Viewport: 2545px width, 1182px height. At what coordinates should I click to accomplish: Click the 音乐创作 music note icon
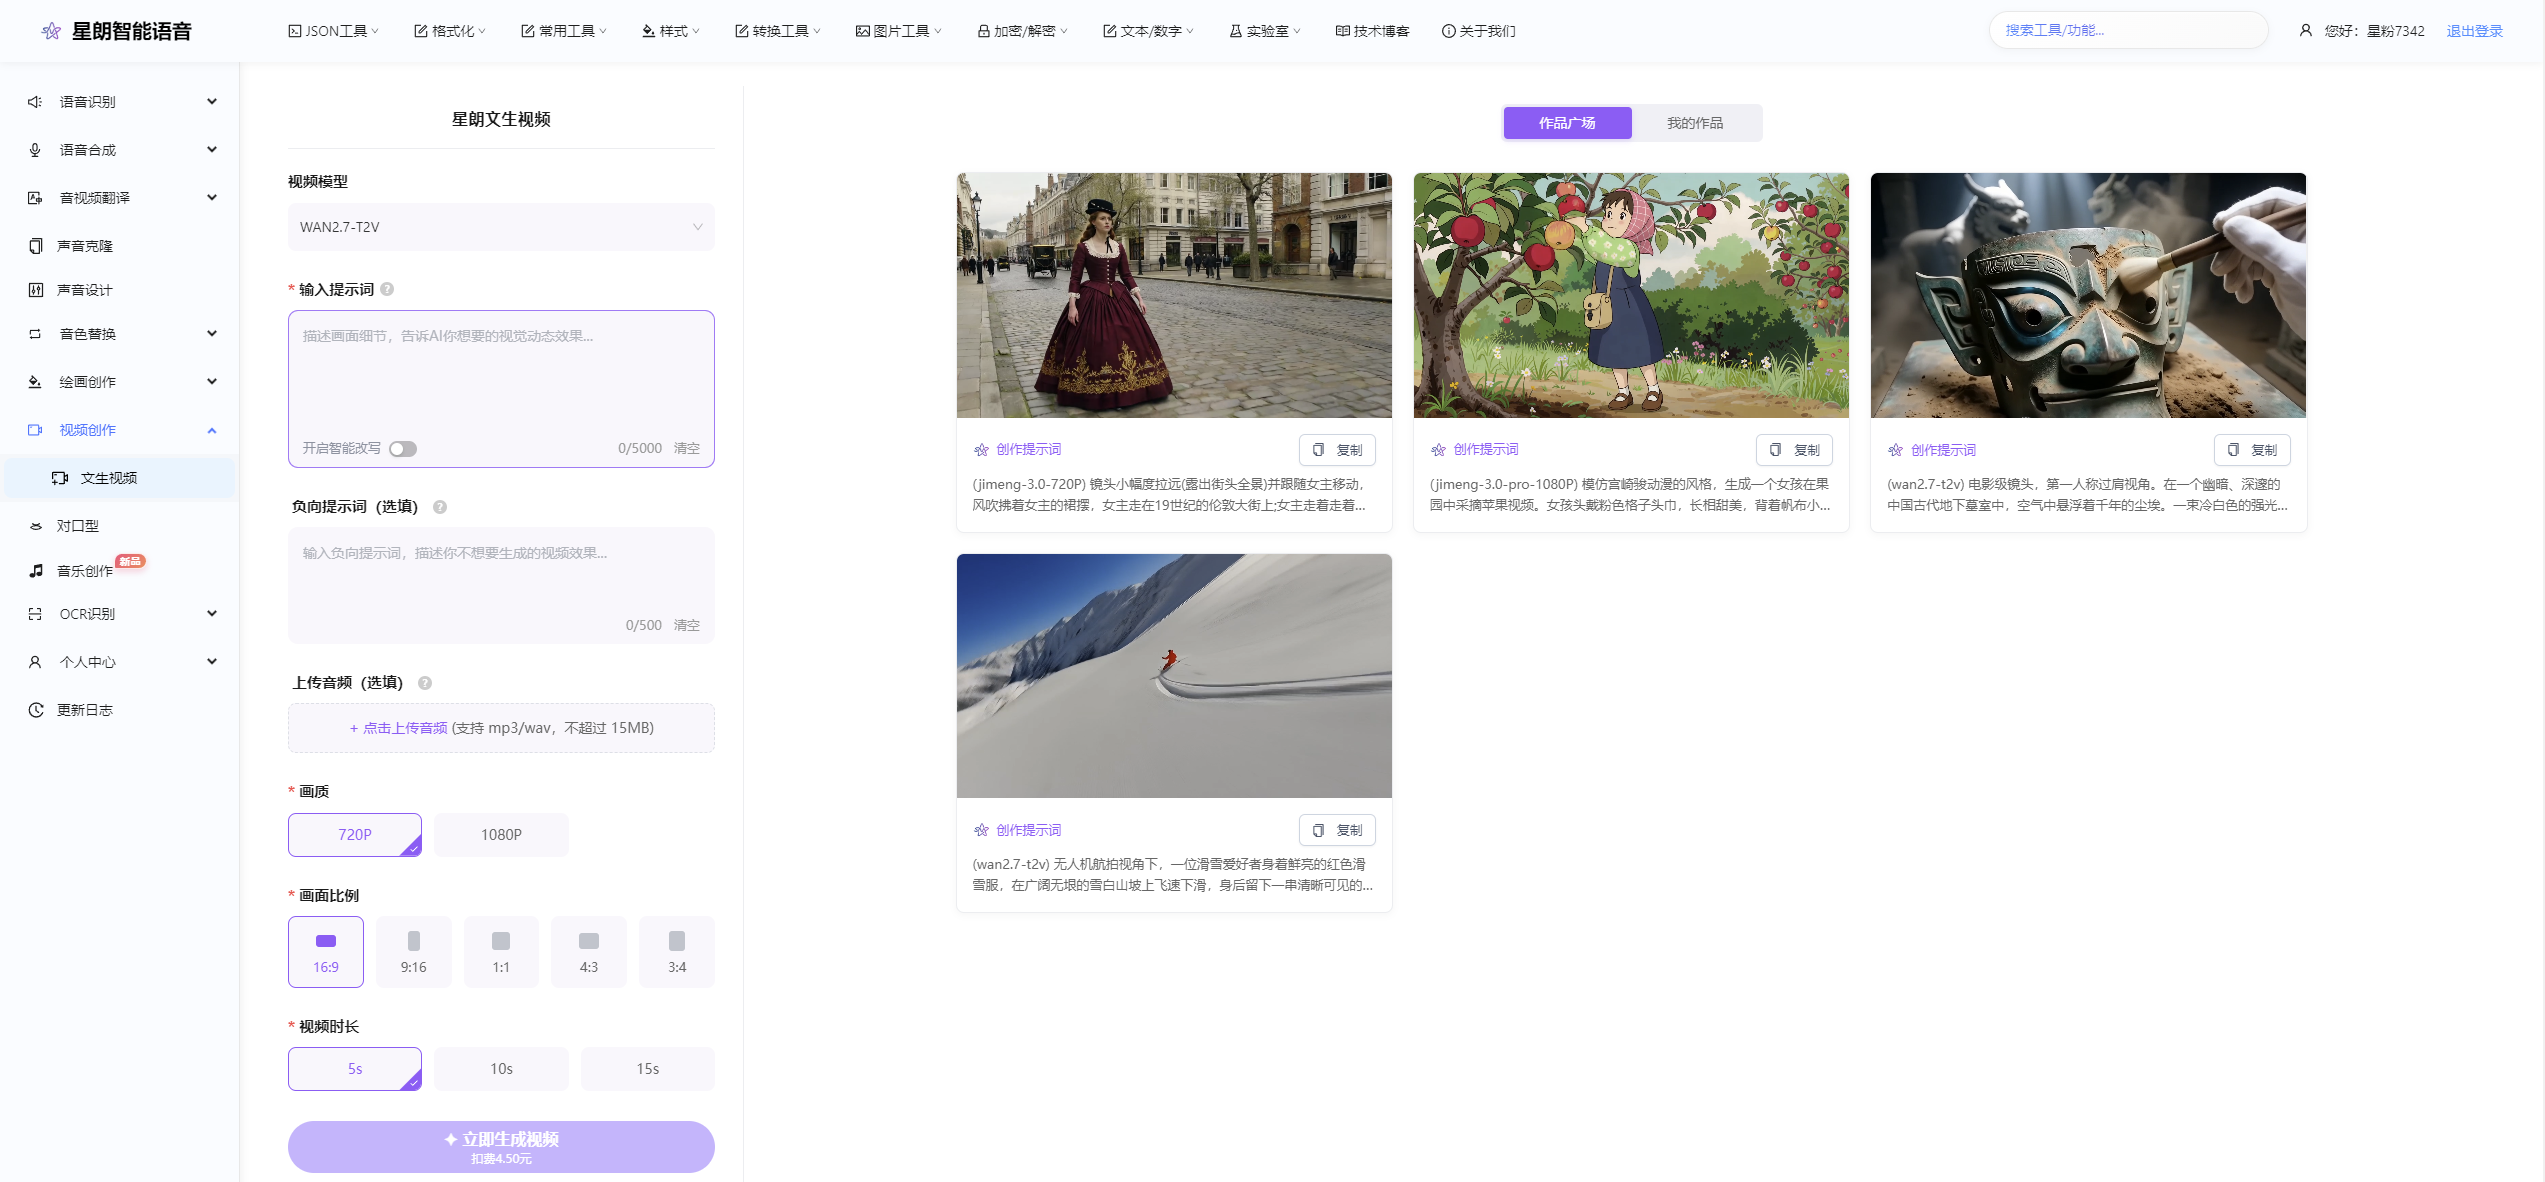35,571
